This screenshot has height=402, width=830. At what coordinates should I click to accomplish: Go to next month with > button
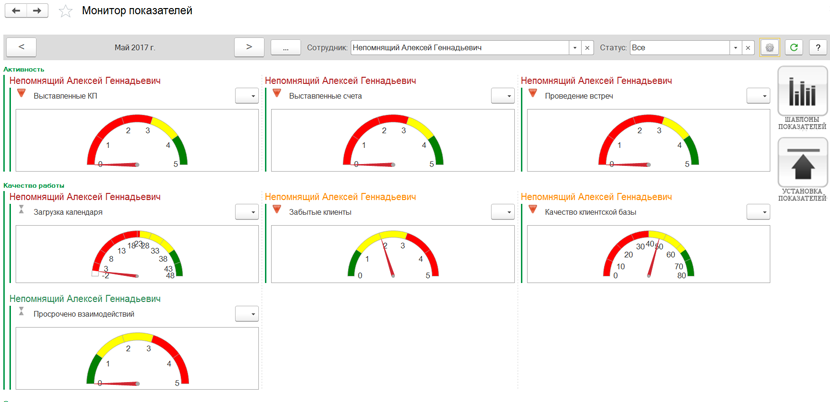pos(249,47)
